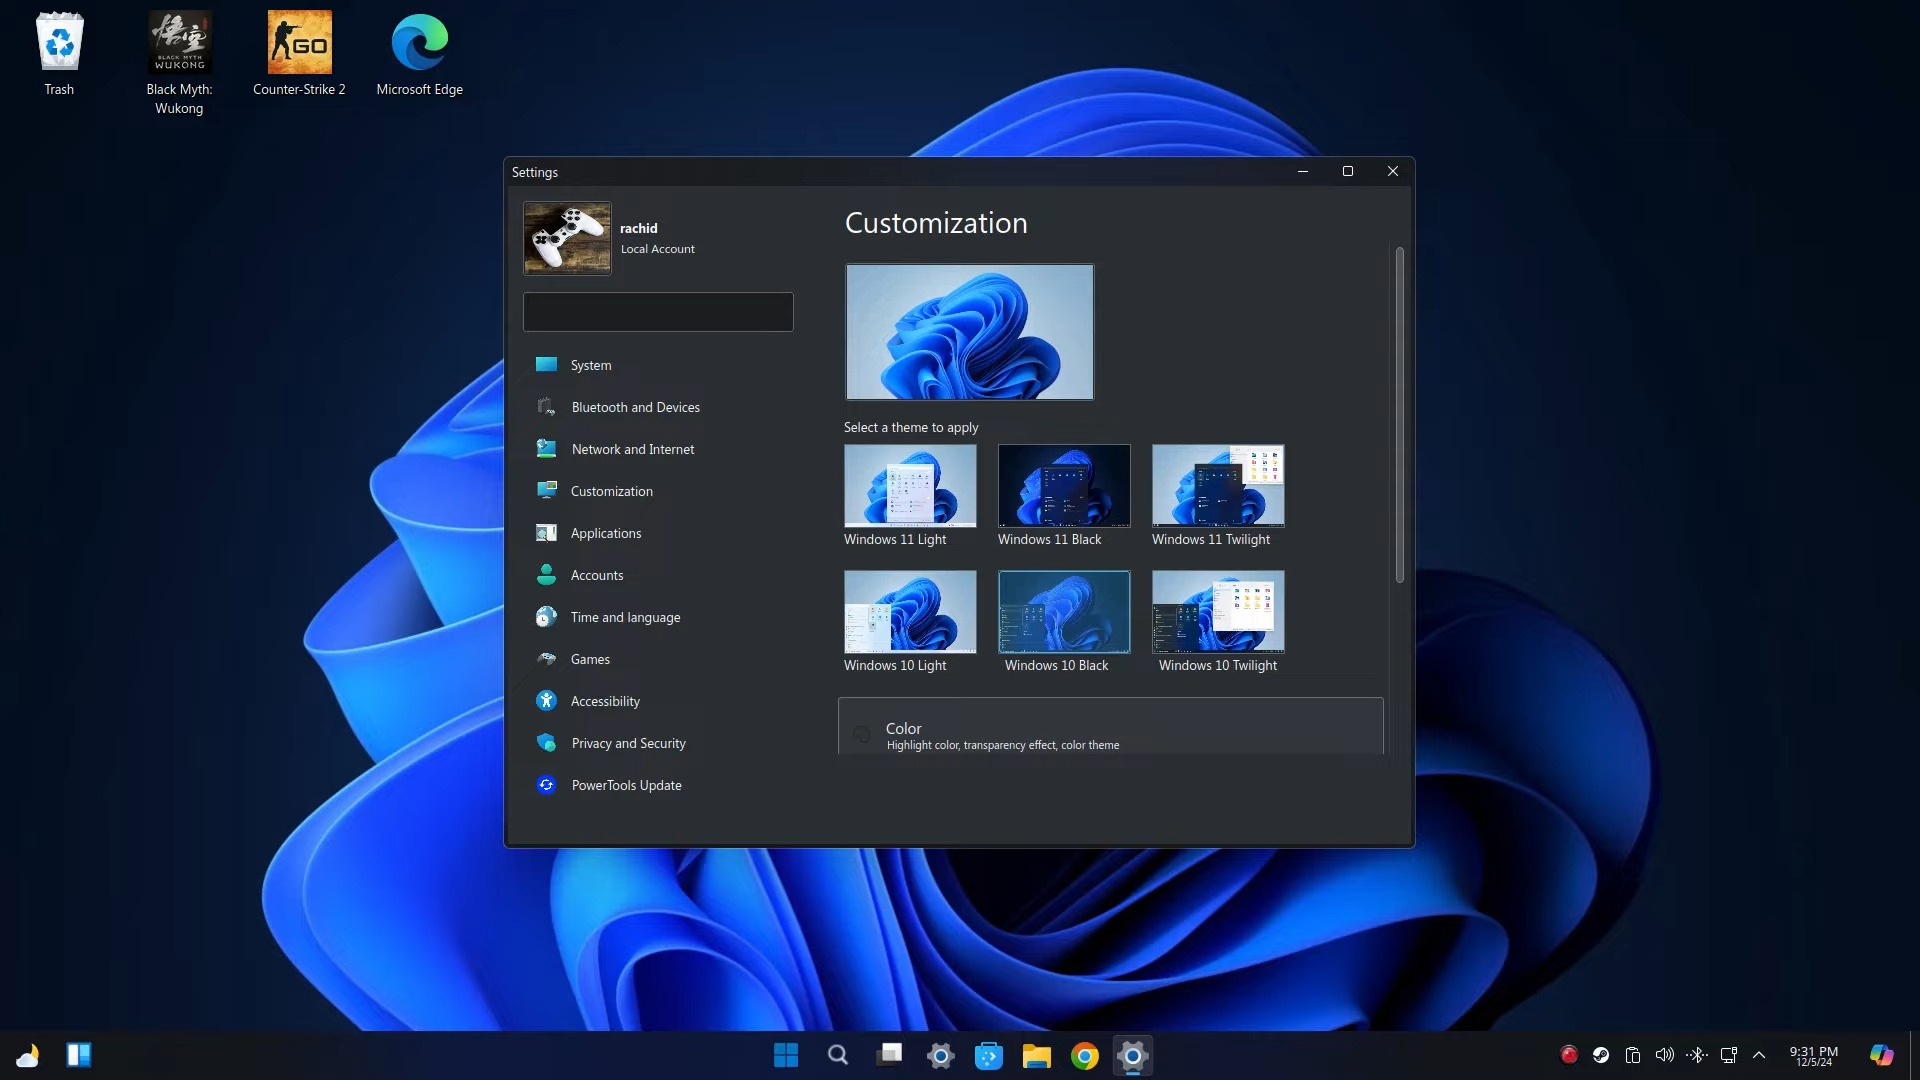
Task: Open Bluetooth and Devices settings
Action: (x=634, y=407)
